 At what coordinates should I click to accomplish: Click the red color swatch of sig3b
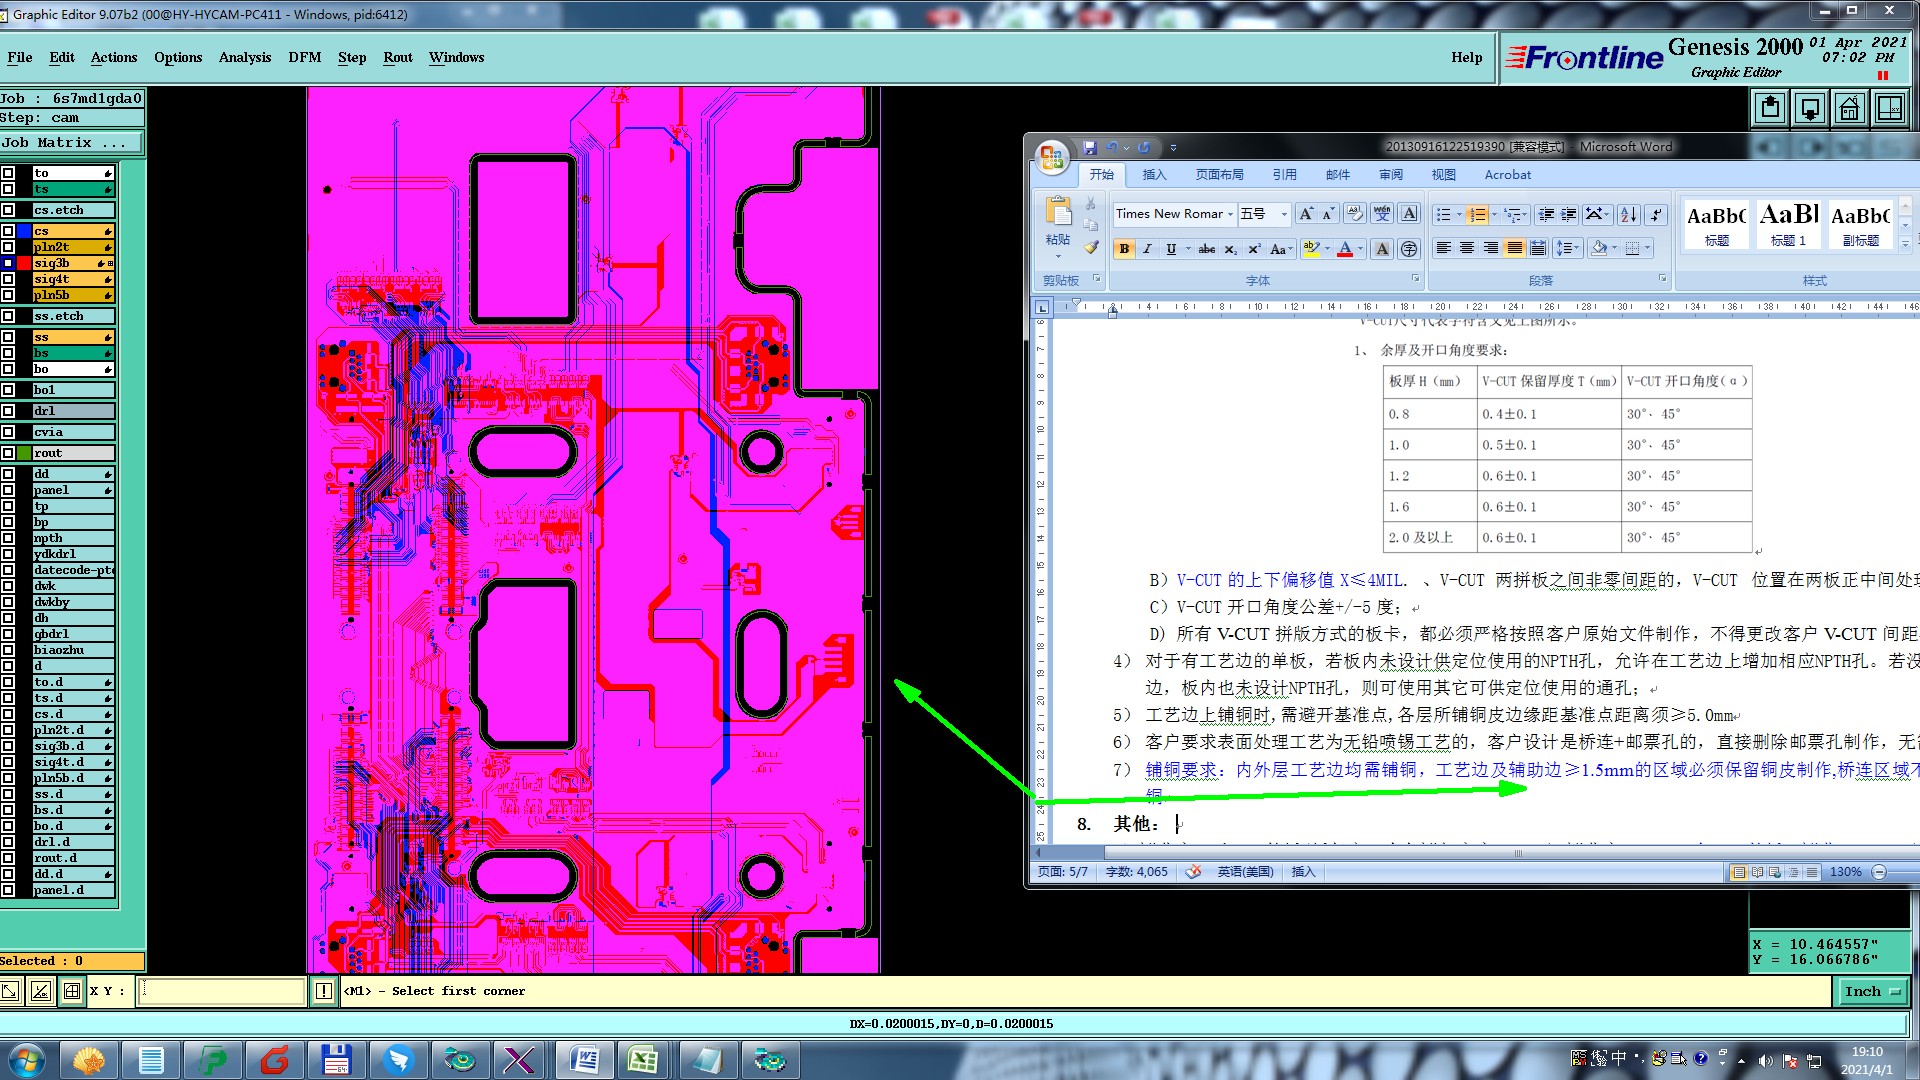coord(24,263)
